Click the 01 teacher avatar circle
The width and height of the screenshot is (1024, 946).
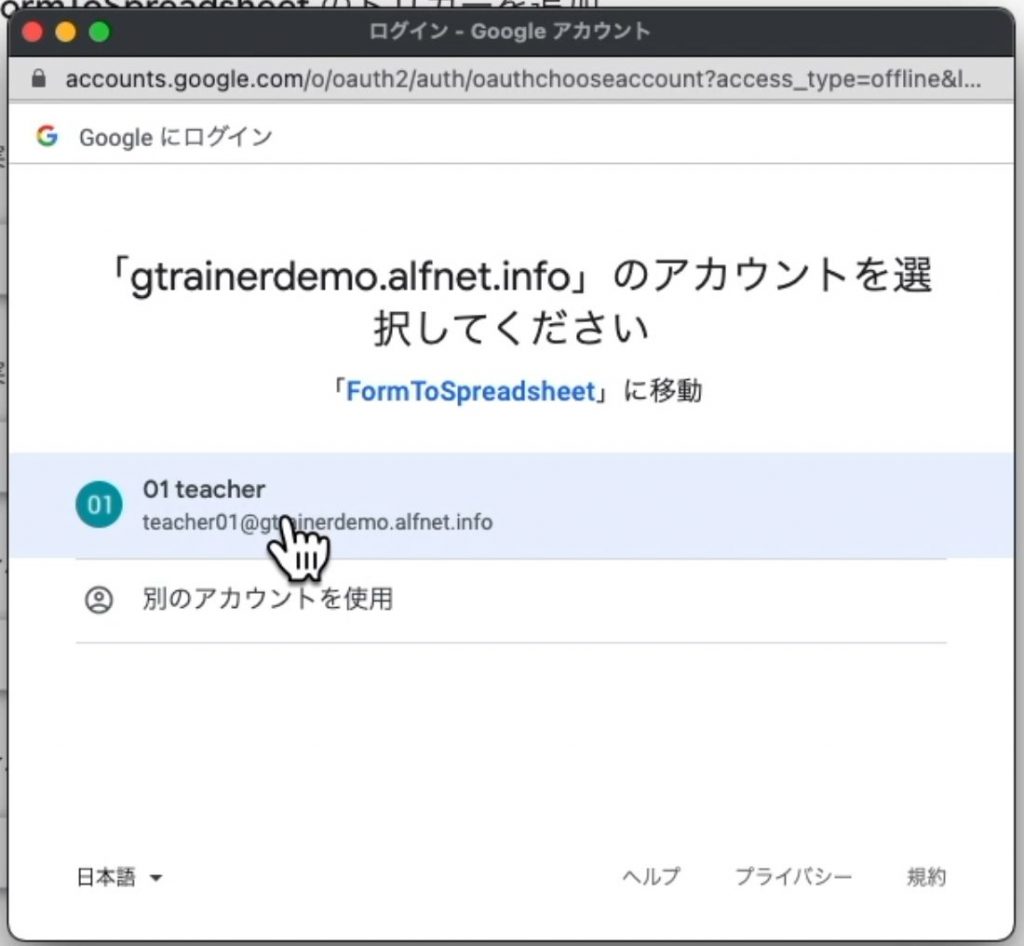[99, 504]
